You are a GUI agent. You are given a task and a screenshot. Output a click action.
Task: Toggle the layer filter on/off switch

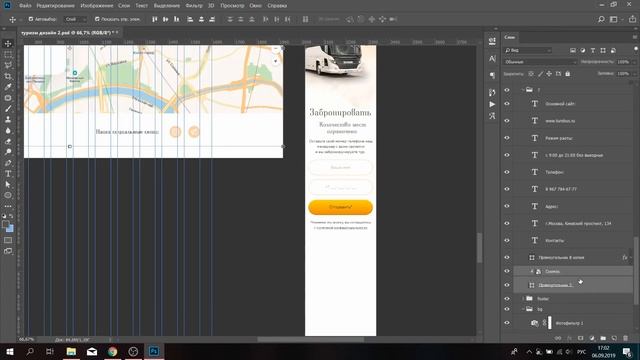coord(636,49)
